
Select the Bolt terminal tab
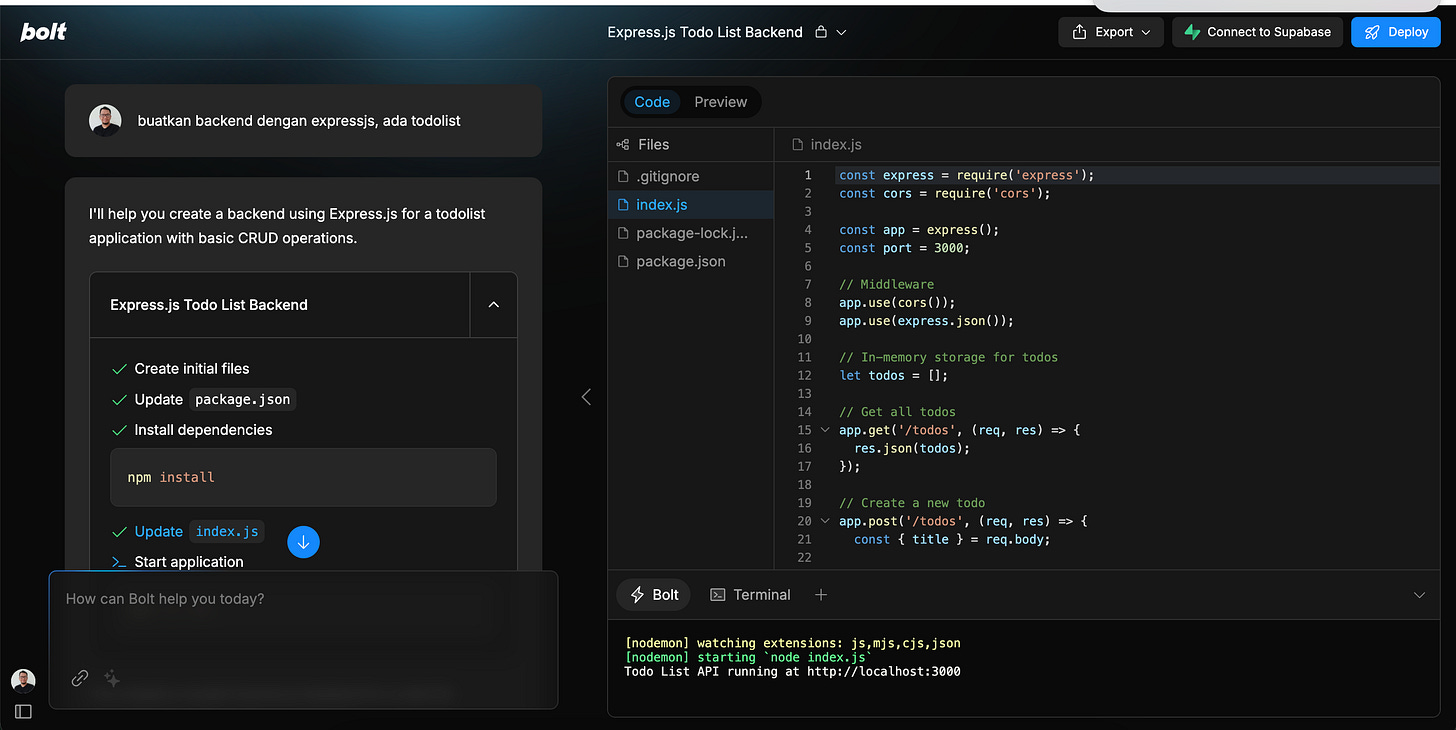[654, 595]
